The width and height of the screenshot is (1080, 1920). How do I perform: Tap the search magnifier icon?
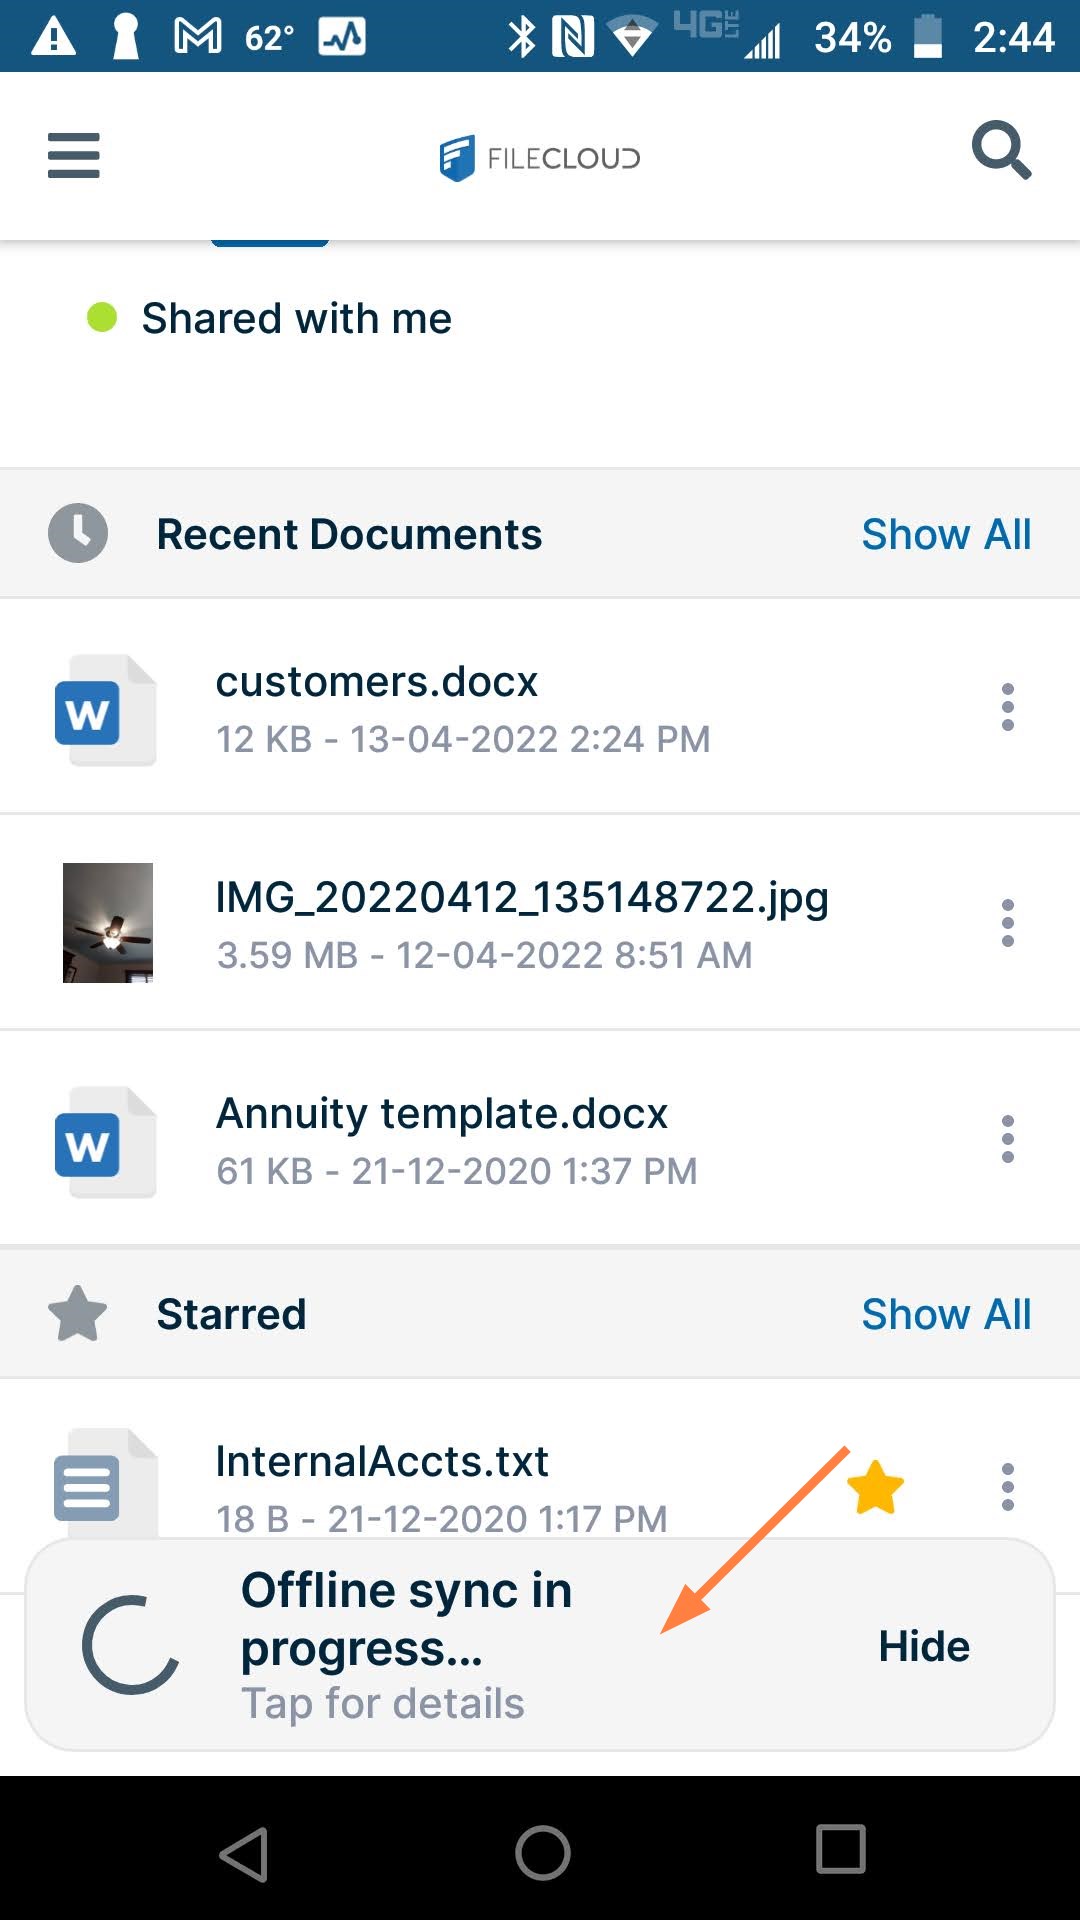tap(1001, 152)
